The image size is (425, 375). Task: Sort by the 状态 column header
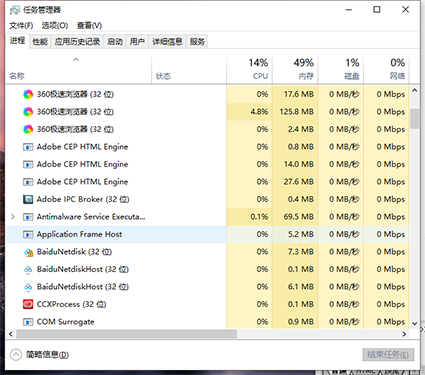click(x=189, y=70)
